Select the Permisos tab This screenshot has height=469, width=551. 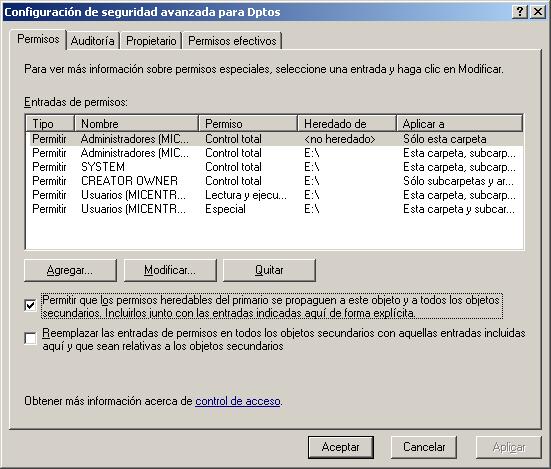(x=38, y=39)
